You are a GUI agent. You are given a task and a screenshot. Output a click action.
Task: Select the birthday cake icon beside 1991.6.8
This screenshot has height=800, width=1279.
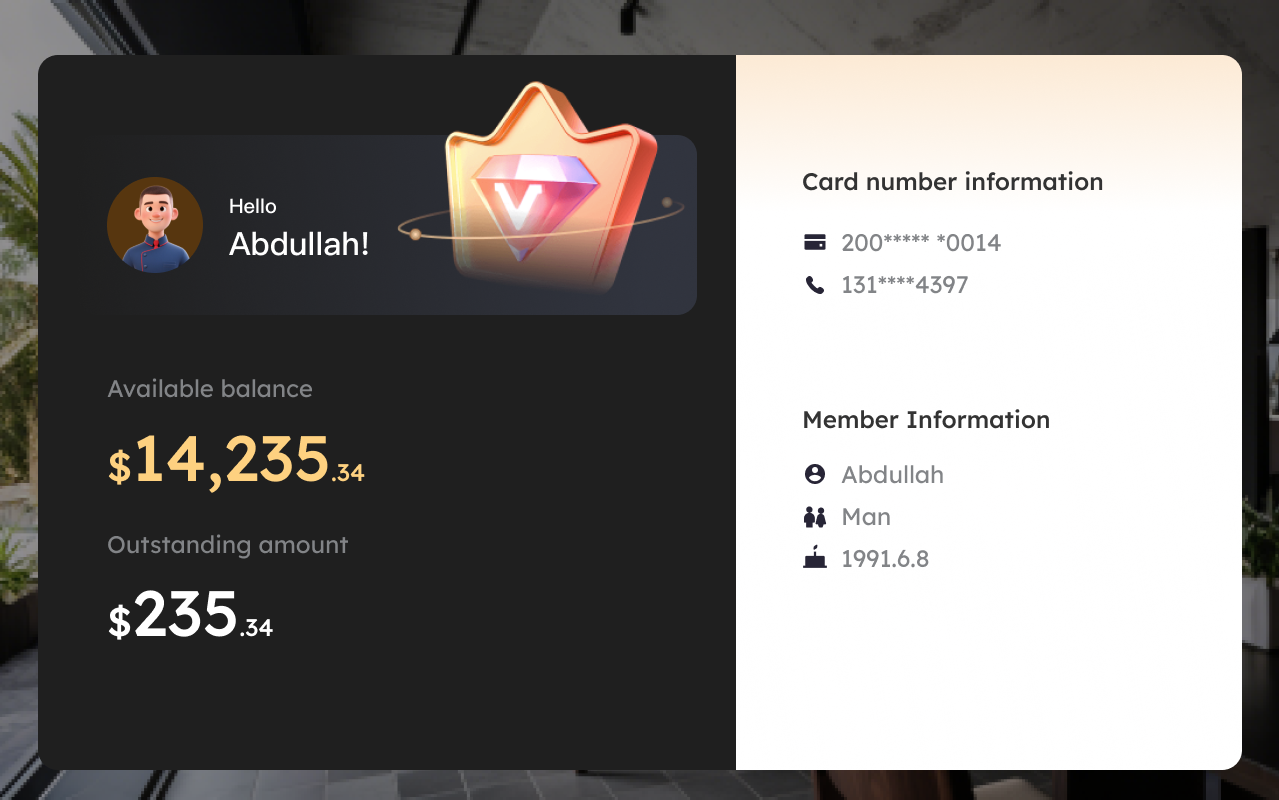815,558
